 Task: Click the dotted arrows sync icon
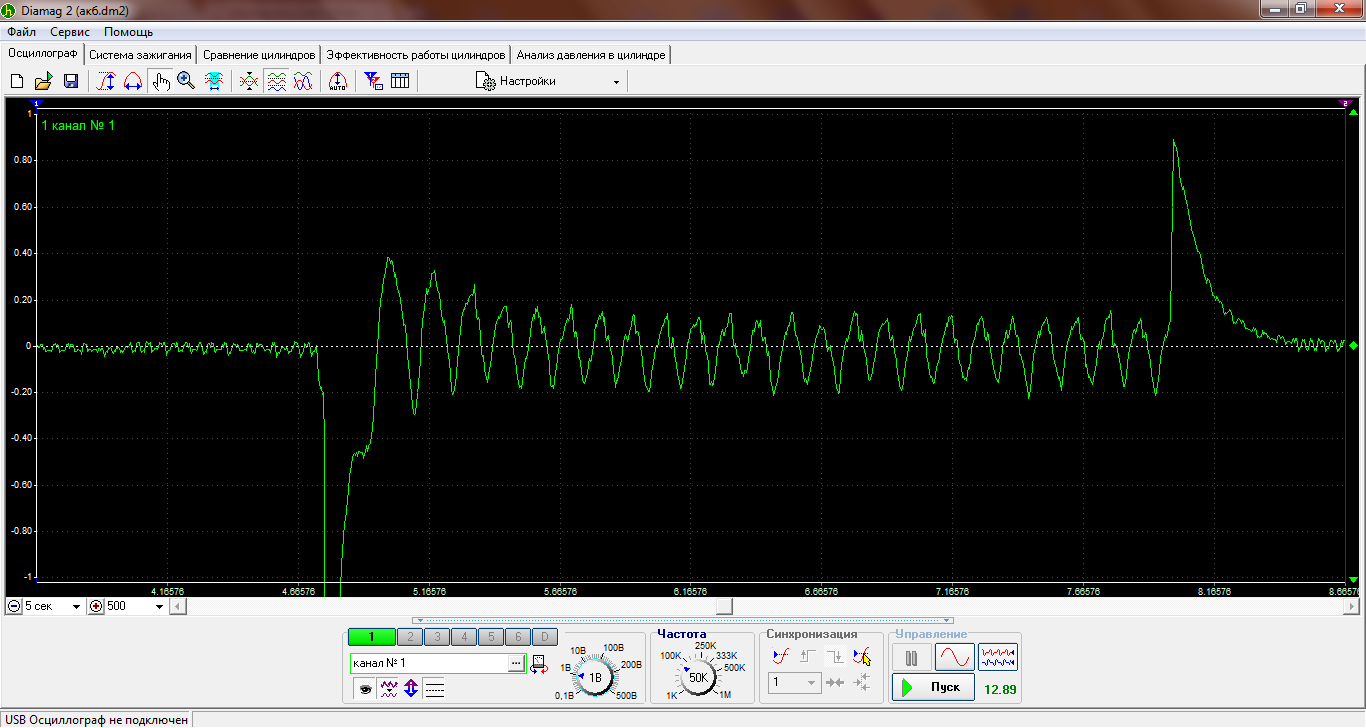[x=862, y=683]
